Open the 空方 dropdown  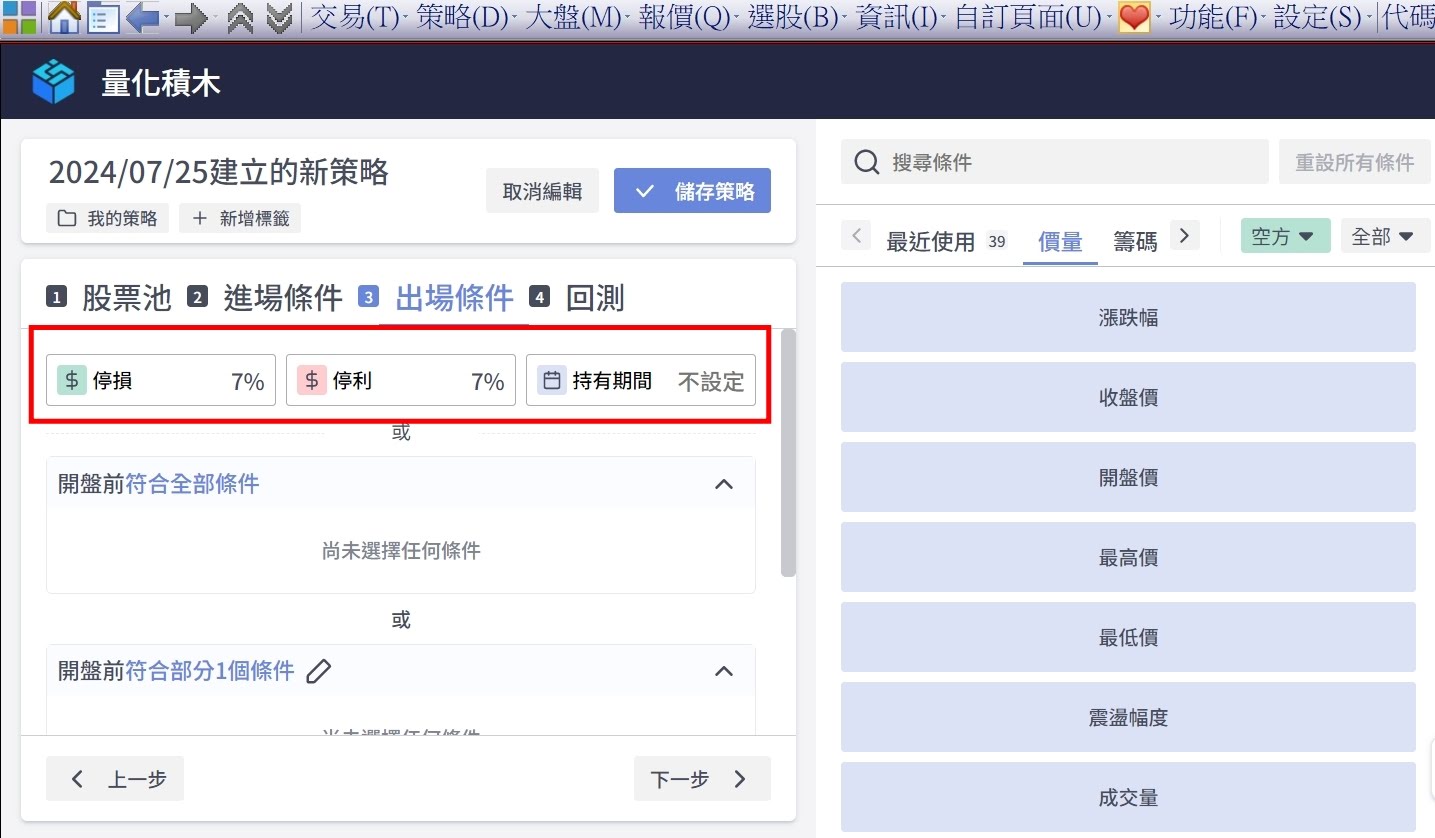tap(1284, 237)
